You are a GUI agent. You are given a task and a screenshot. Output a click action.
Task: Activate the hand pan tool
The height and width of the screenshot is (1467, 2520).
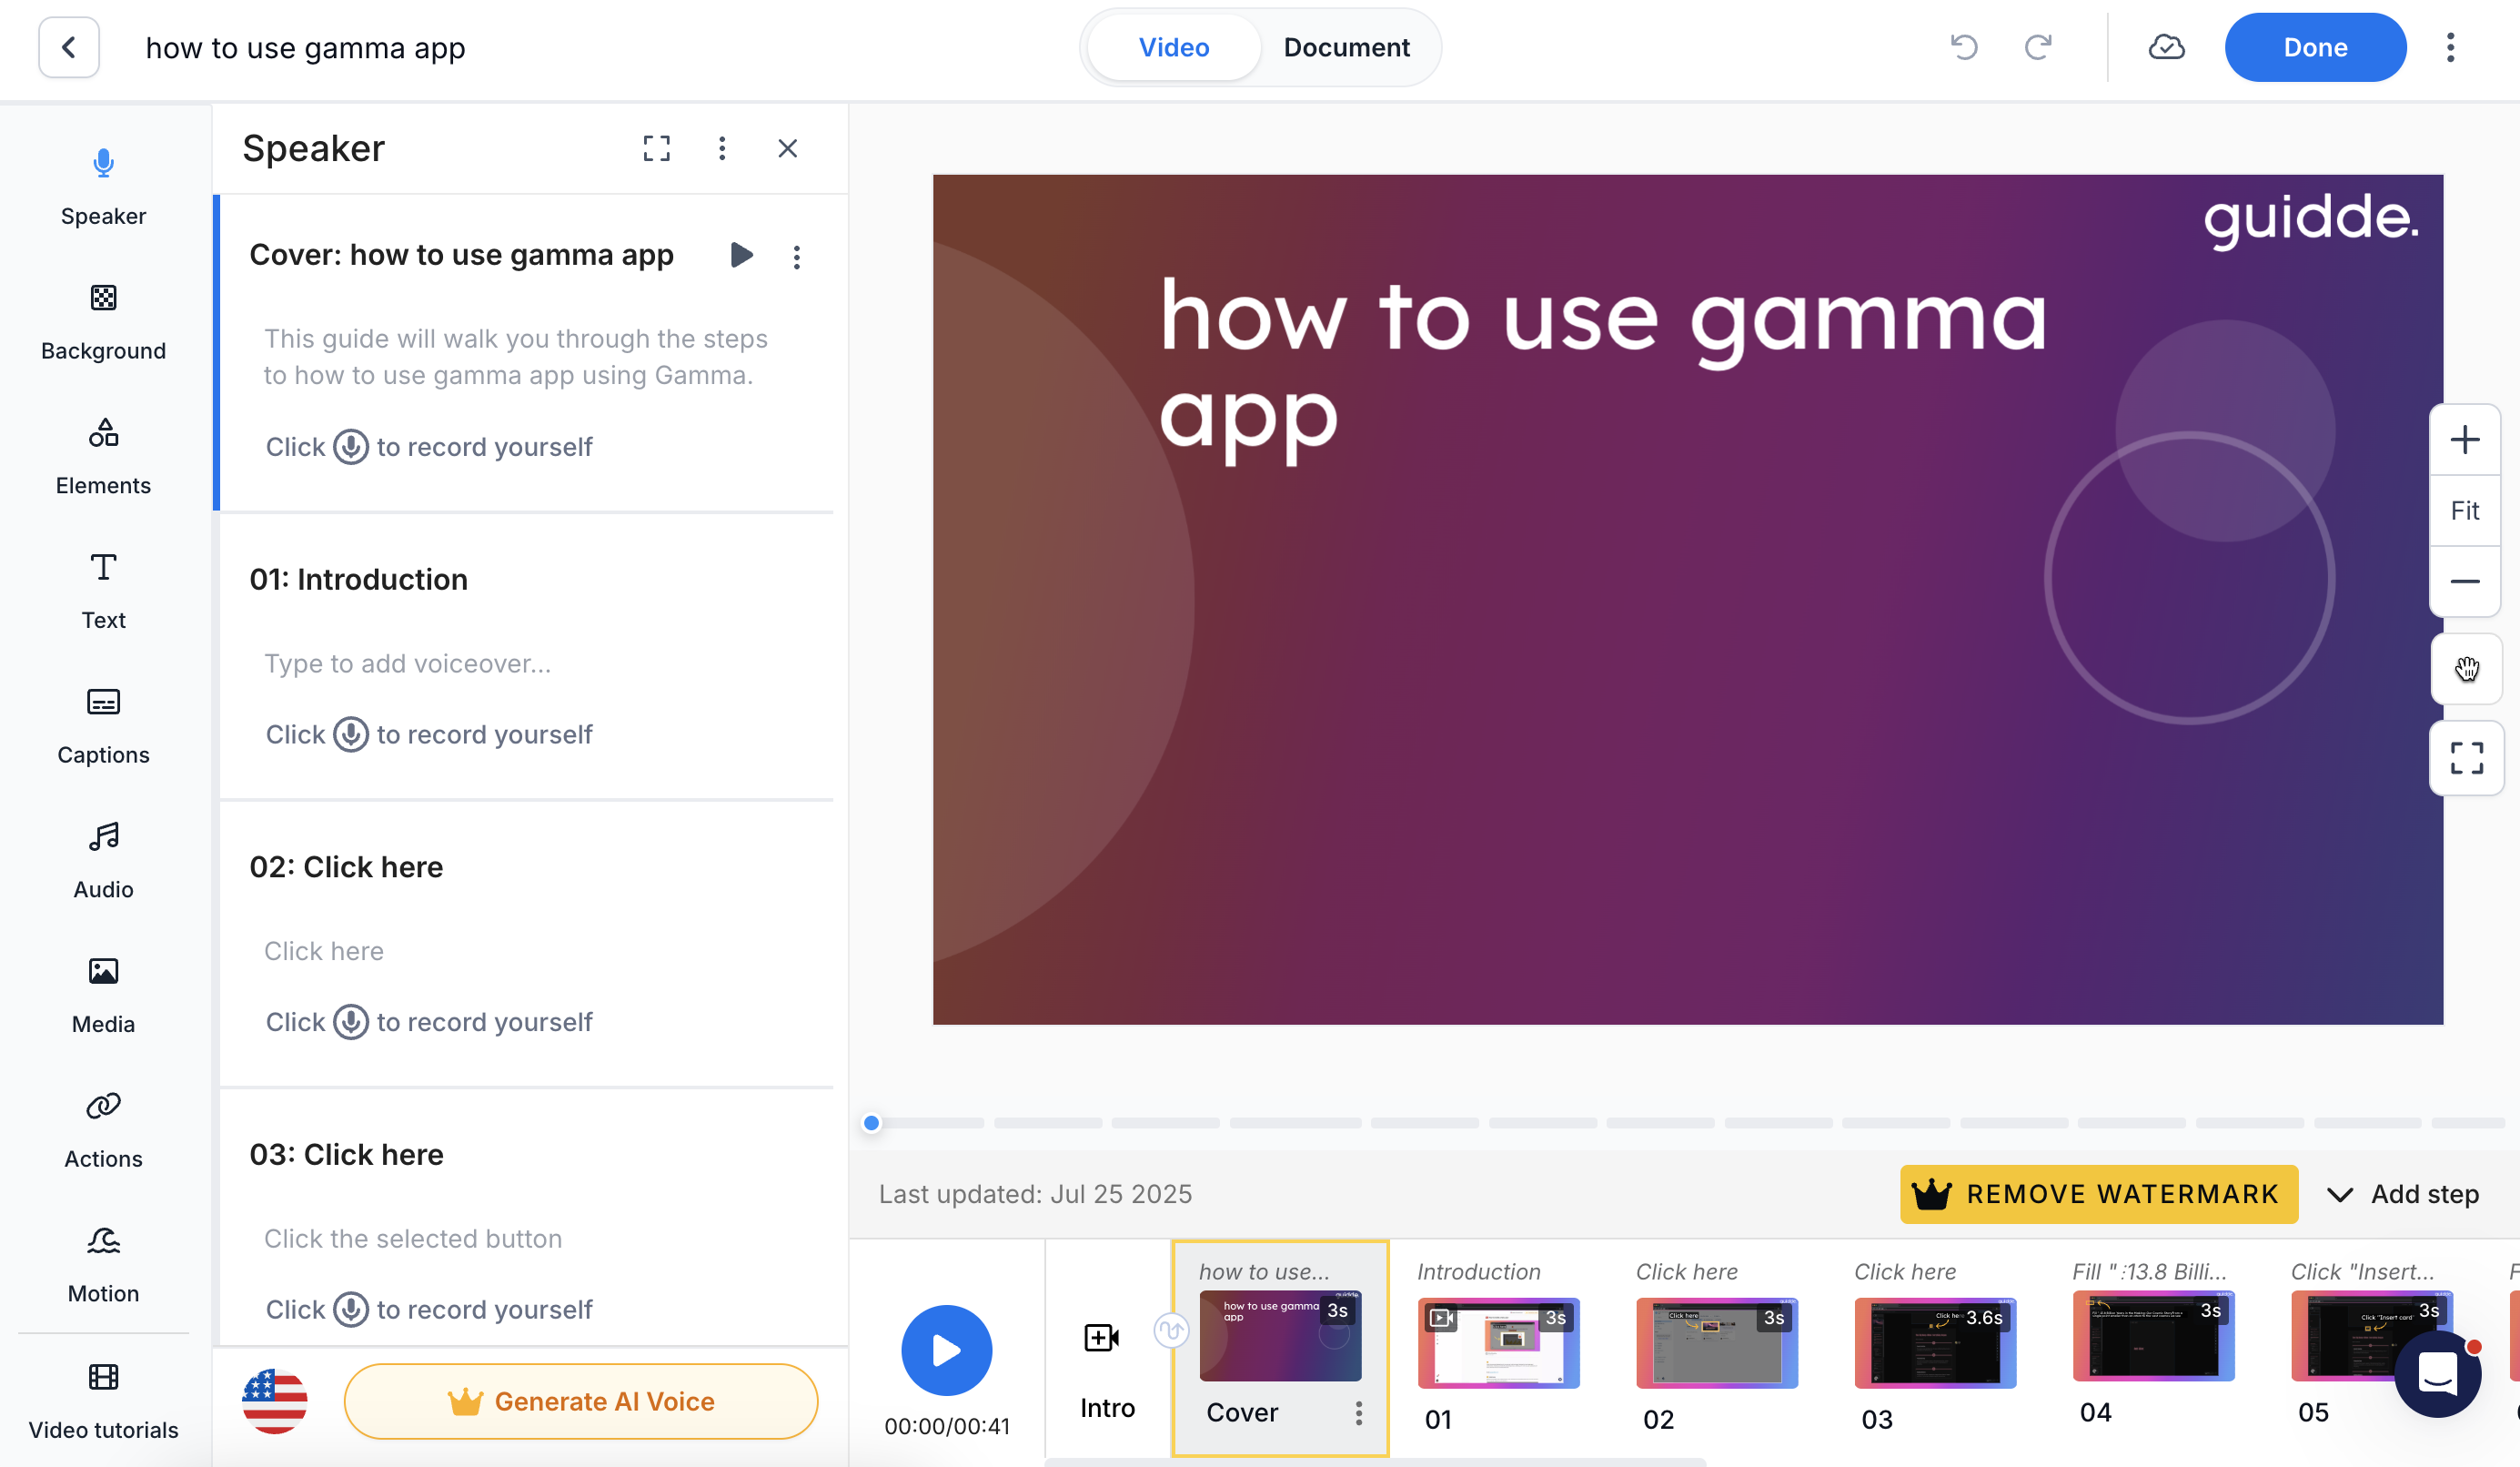point(2467,669)
